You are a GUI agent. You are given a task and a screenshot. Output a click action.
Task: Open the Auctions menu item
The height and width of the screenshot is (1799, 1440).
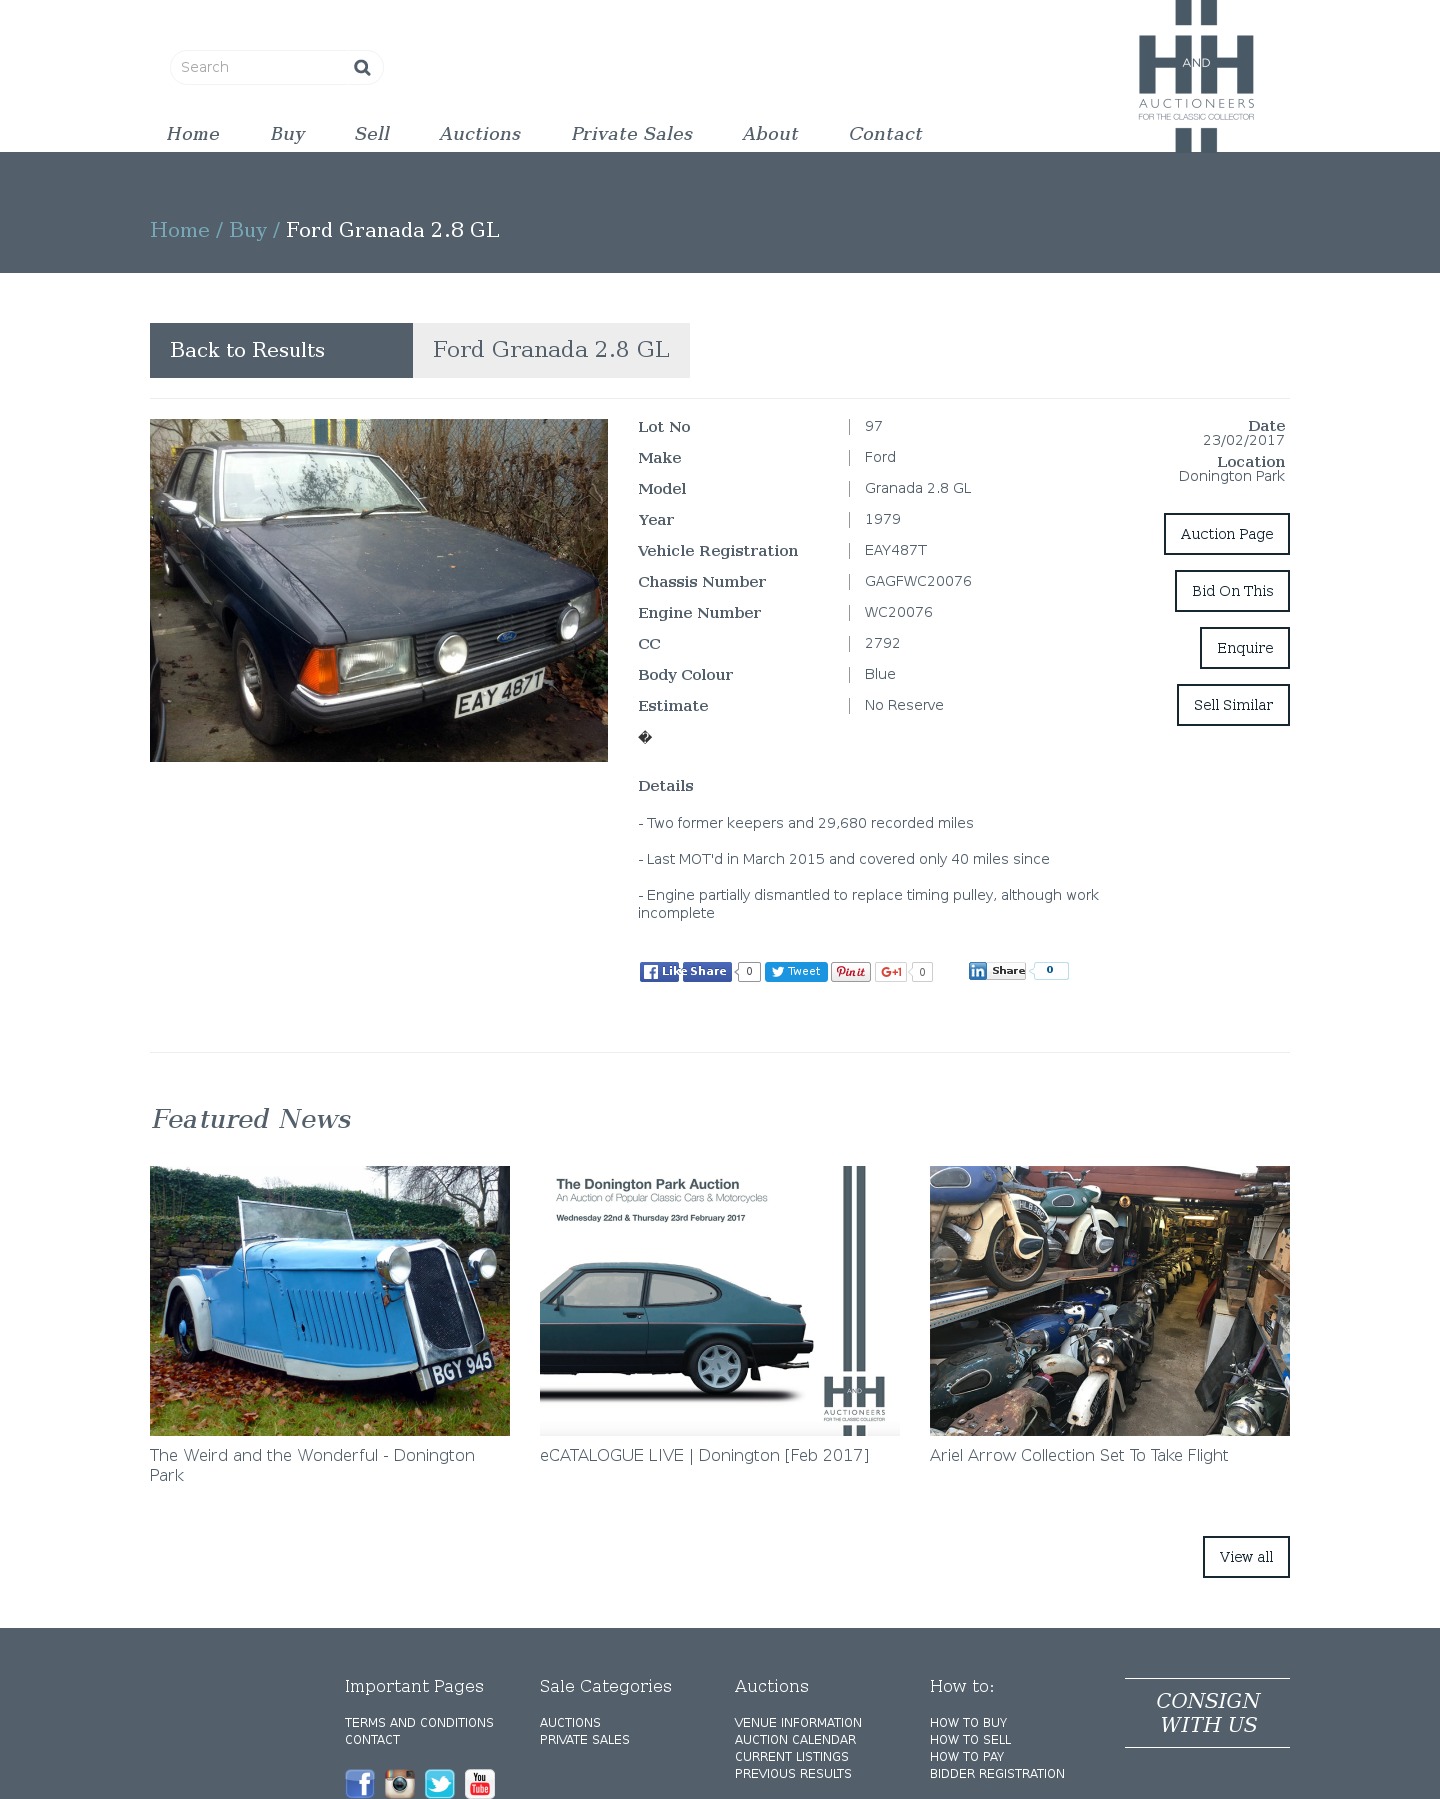coord(480,134)
